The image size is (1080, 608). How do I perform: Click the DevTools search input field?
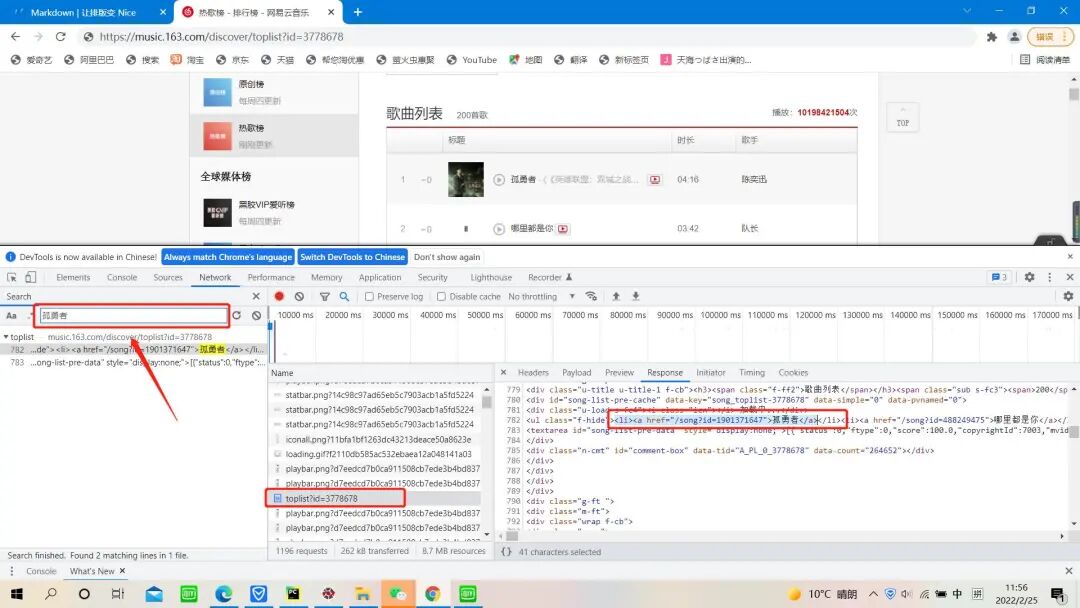(x=133, y=315)
